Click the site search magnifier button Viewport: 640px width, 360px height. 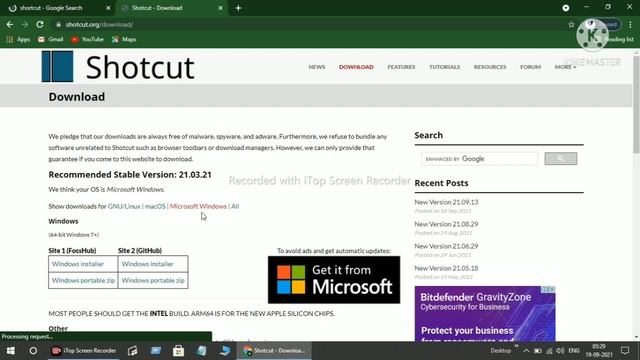click(560, 158)
